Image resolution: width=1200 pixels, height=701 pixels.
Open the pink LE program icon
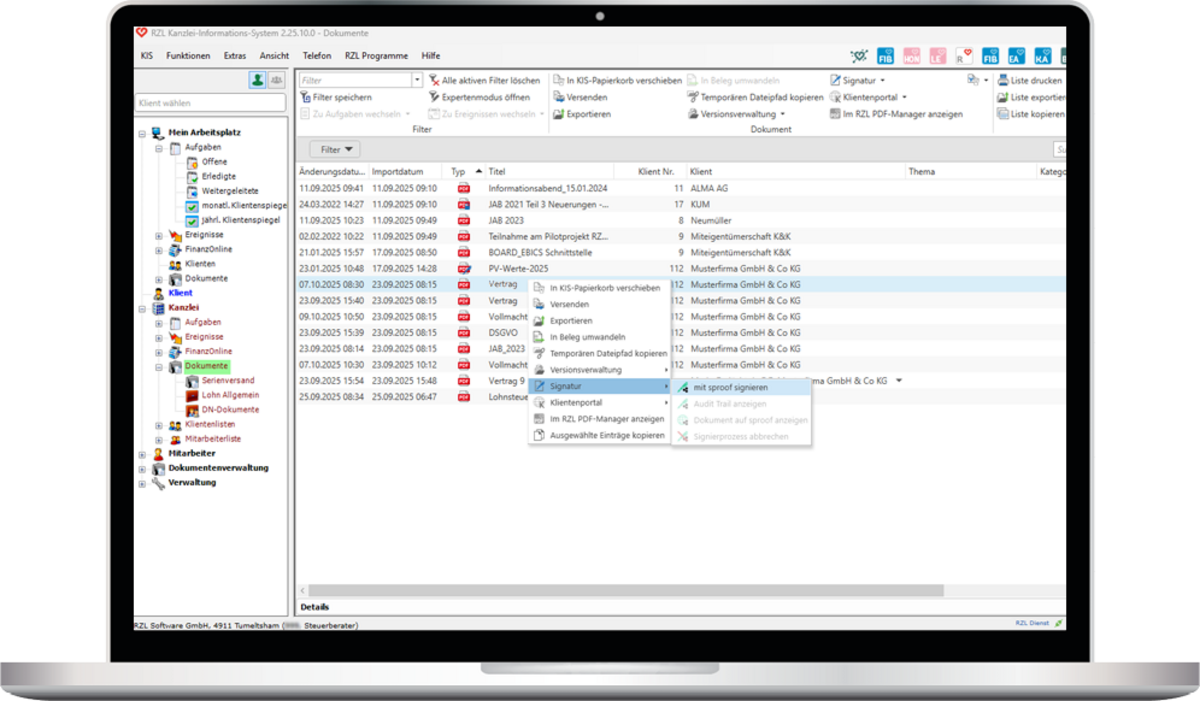click(x=937, y=56)
